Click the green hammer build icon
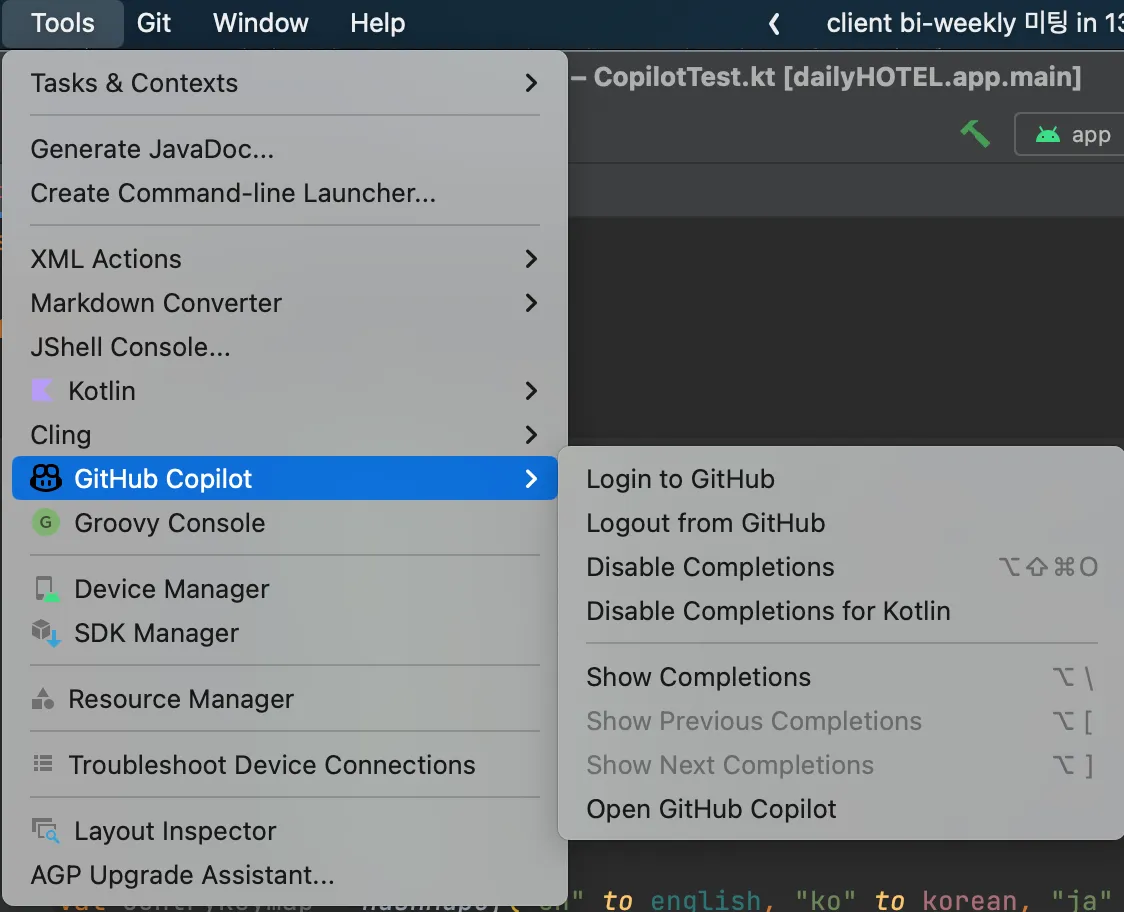Image resolution: width=1124 pixels, height=912 pixels. pos(975,133)
